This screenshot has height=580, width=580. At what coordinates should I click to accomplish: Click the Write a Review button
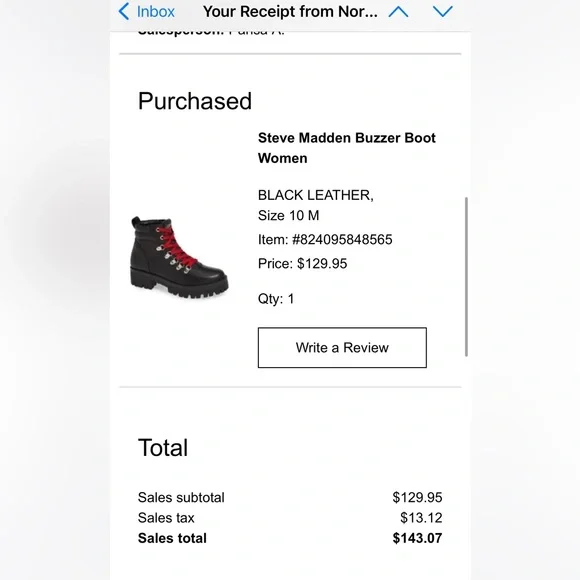342,347
